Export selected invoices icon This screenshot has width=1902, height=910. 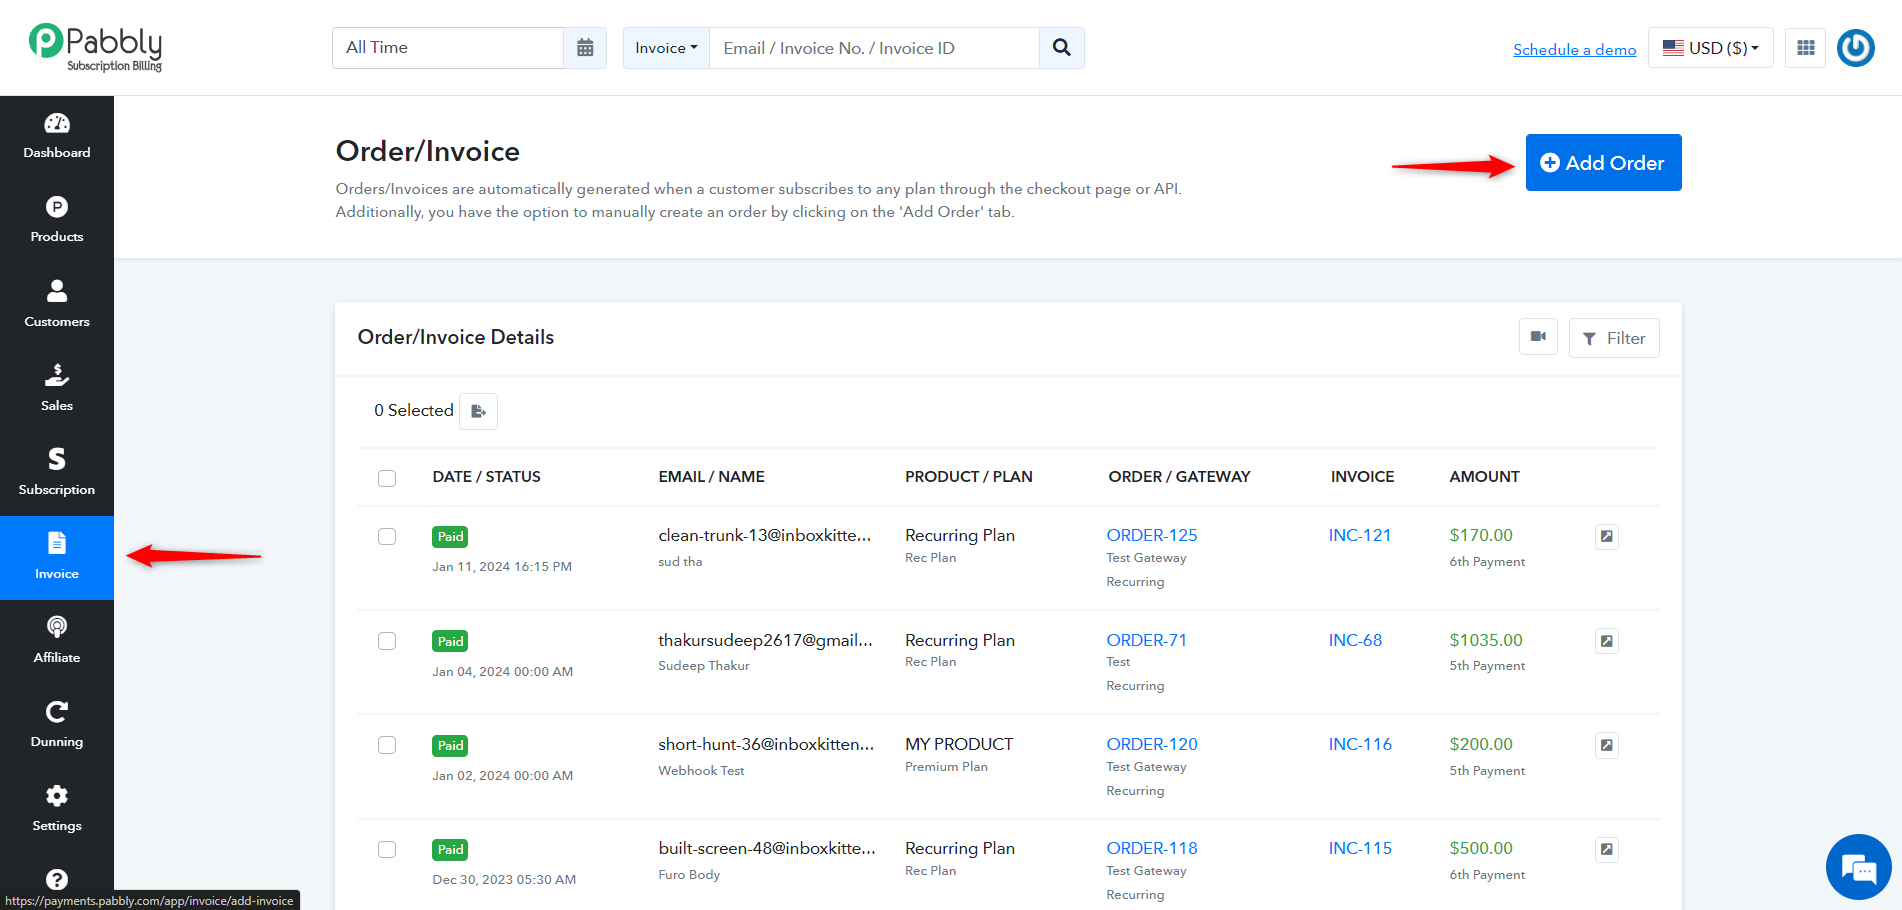pyautogui.click(x=479, y=411)
